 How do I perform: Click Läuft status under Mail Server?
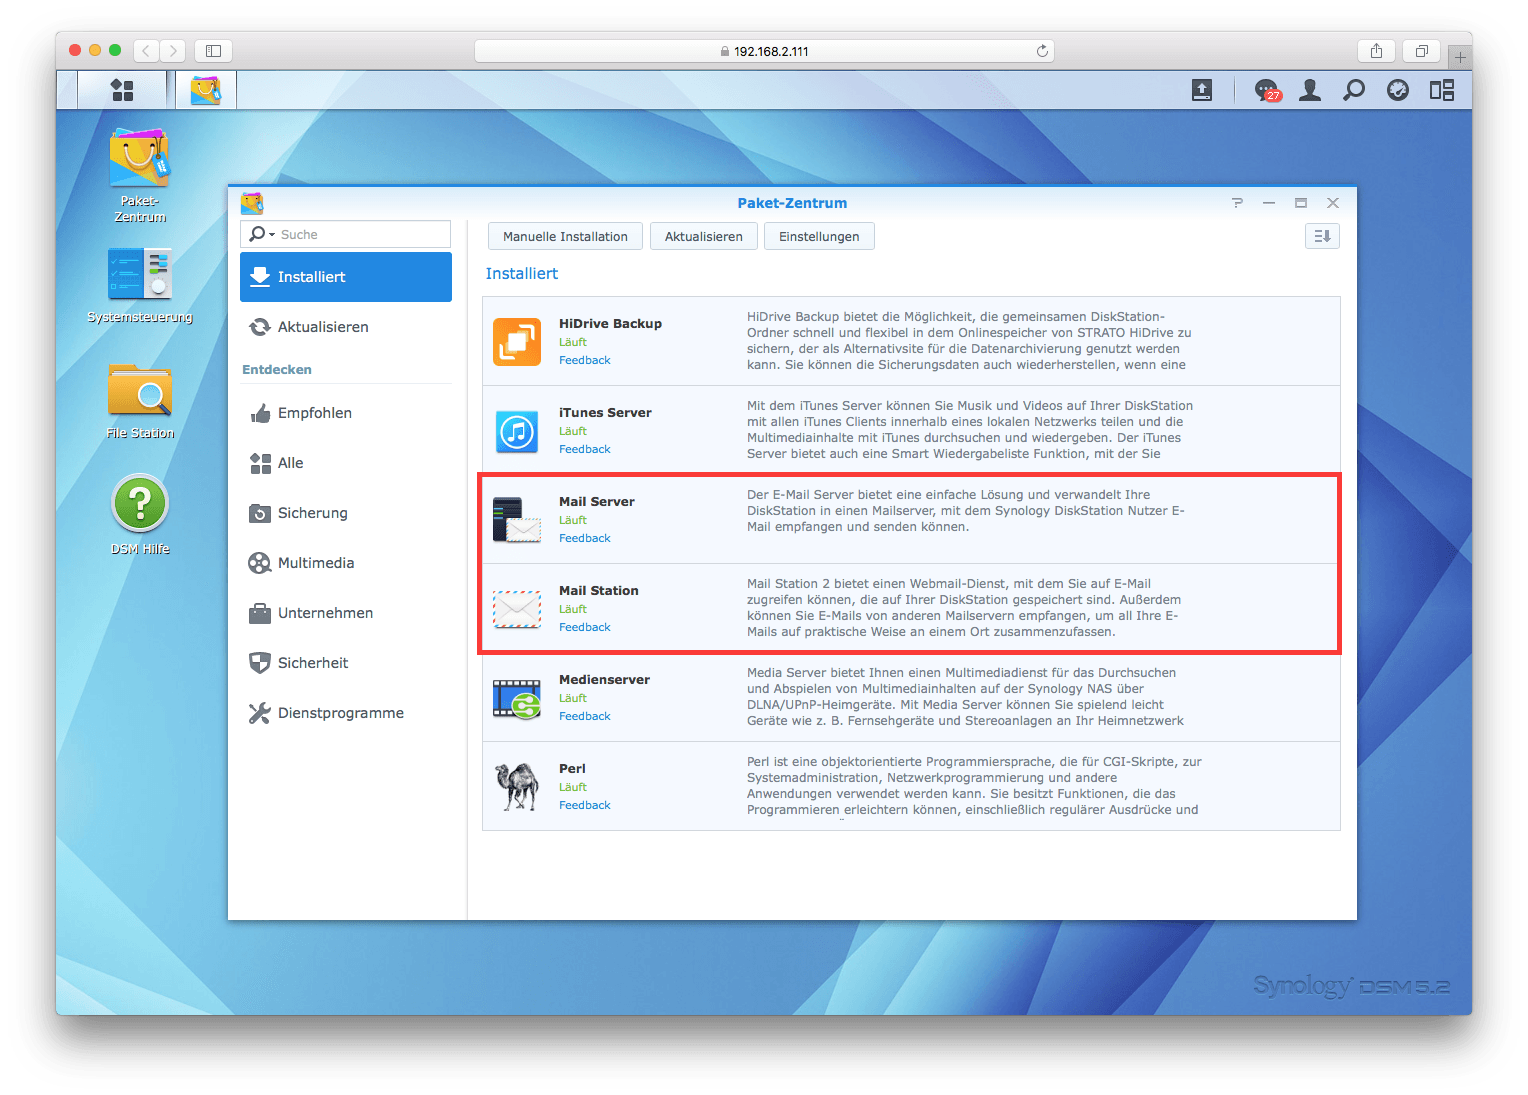573,520
